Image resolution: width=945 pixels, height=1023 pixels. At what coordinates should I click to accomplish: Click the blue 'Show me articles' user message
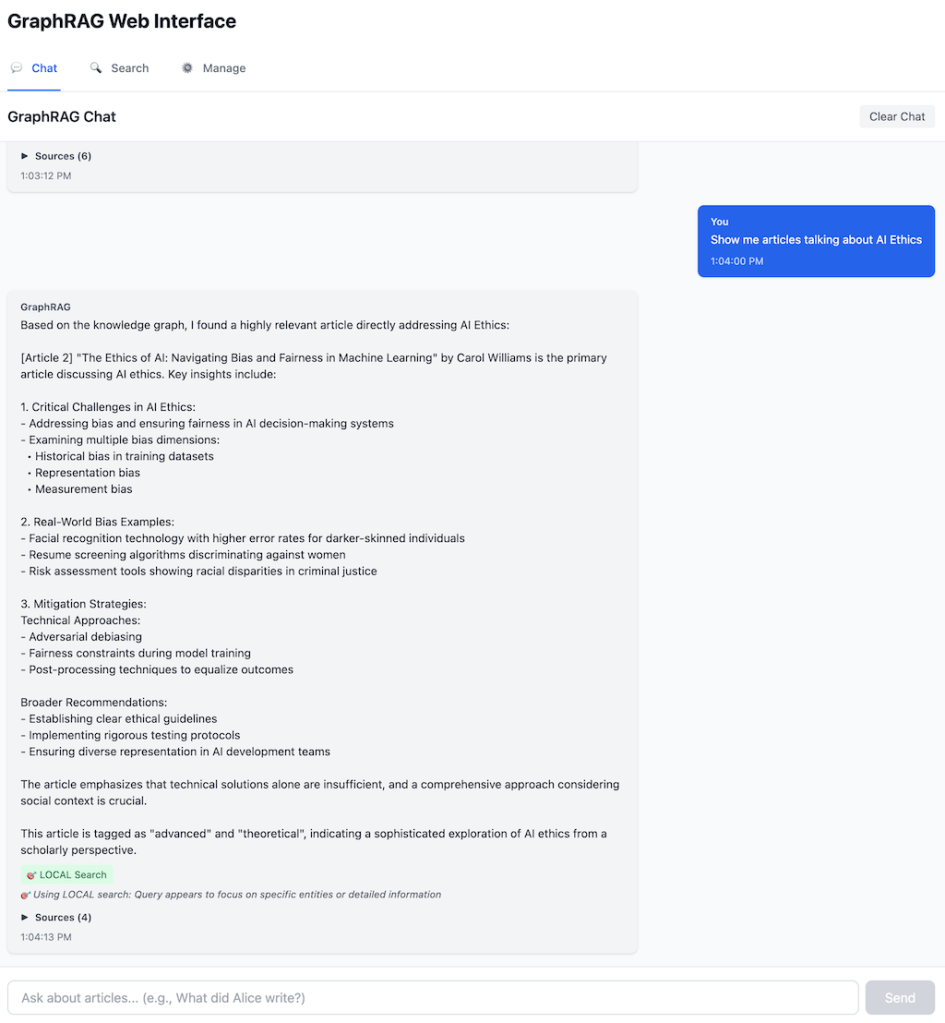pos(815,240)
